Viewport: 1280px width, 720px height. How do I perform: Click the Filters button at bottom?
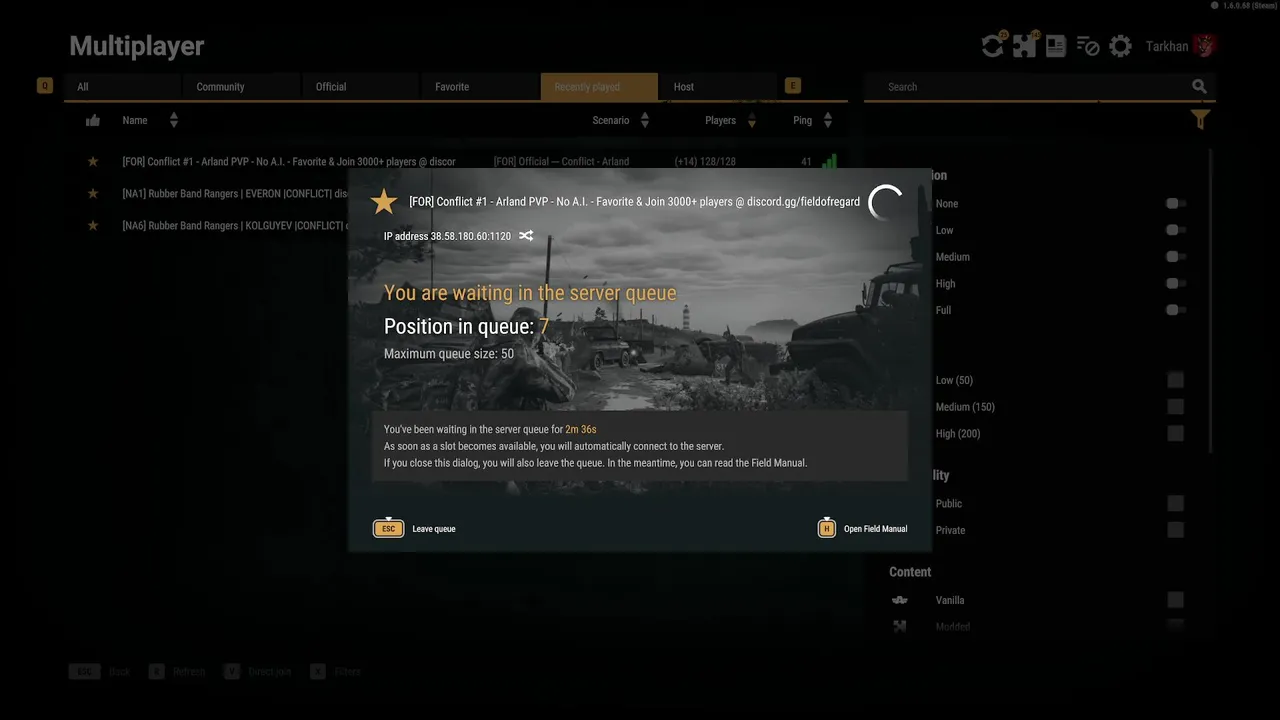[335, 671]
